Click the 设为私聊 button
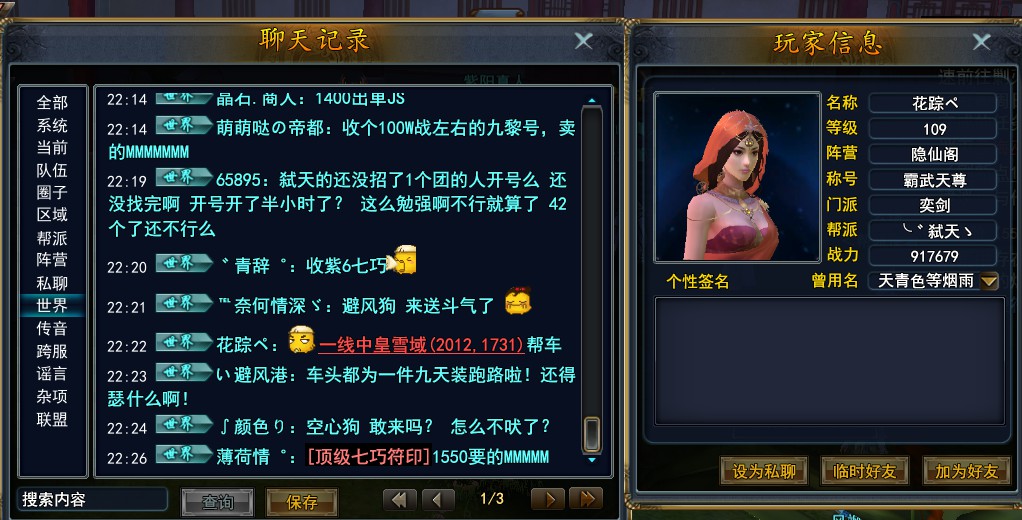The width and height of the screenshot is (1022, 520). pyautogui.click(x=764, y=471)
